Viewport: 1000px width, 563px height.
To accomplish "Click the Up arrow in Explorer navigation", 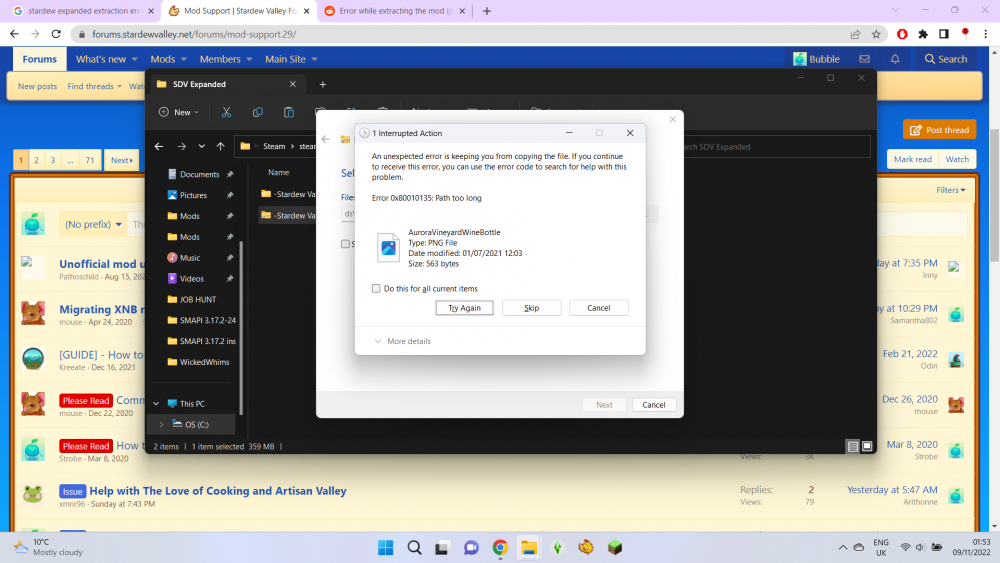I will 219,146.
